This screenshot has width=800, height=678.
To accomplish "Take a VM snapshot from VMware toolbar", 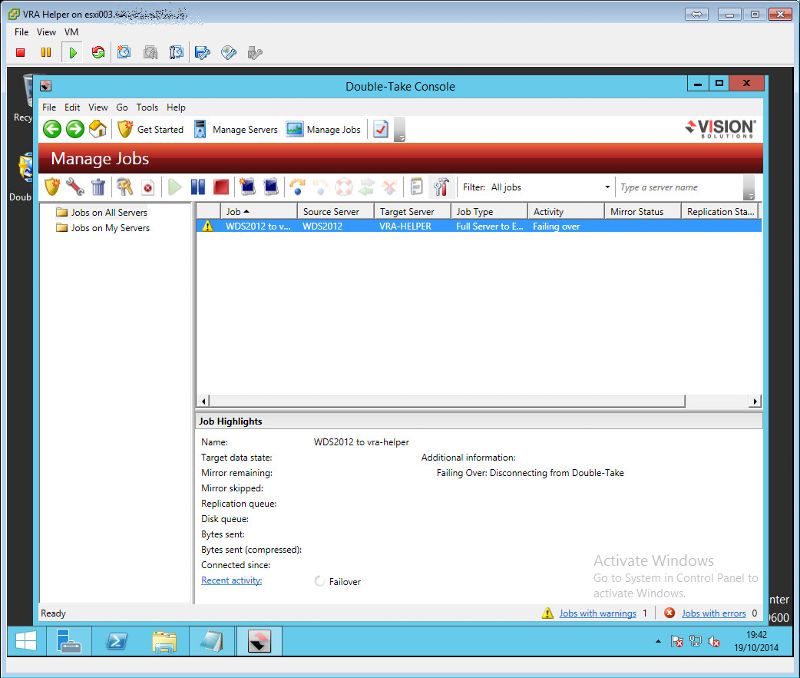I will pyautogui.click(x=124, y=53).
